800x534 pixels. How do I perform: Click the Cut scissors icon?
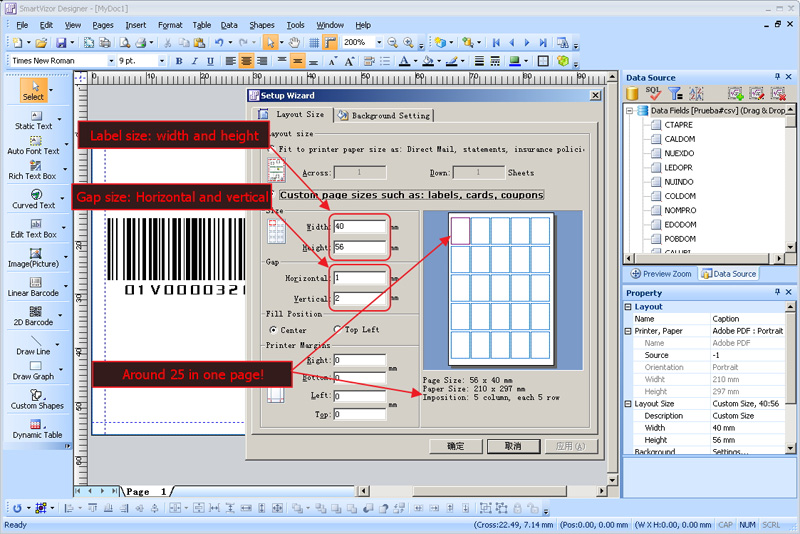point(167,43)
